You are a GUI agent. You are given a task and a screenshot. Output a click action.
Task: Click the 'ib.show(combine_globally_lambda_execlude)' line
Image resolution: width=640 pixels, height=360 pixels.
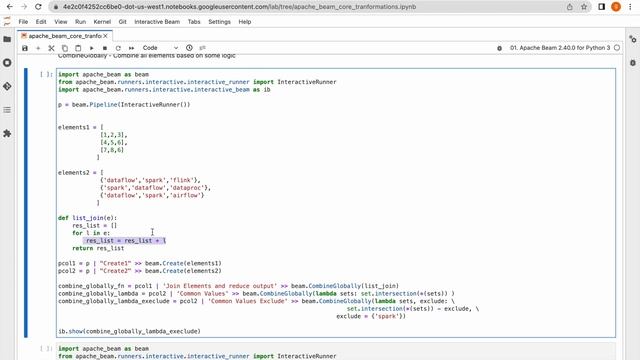pos(129,331)
